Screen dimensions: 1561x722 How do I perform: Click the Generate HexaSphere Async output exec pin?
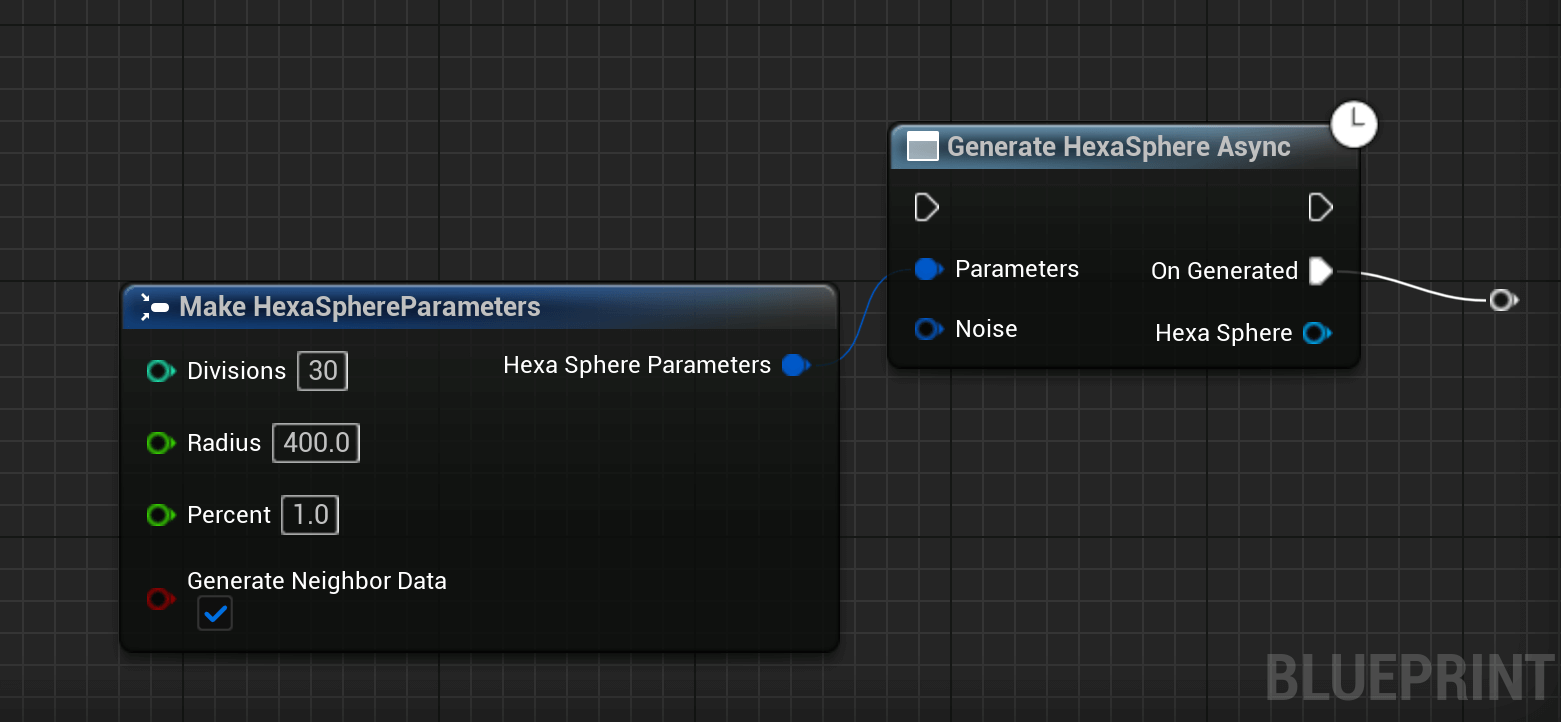tap(1321, 207)
